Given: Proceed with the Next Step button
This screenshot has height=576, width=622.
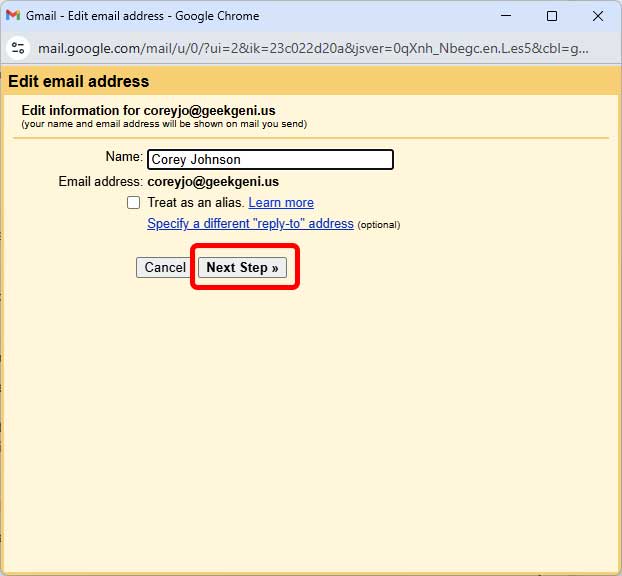Looking at the screenshot, I should [x=242, y=267].
